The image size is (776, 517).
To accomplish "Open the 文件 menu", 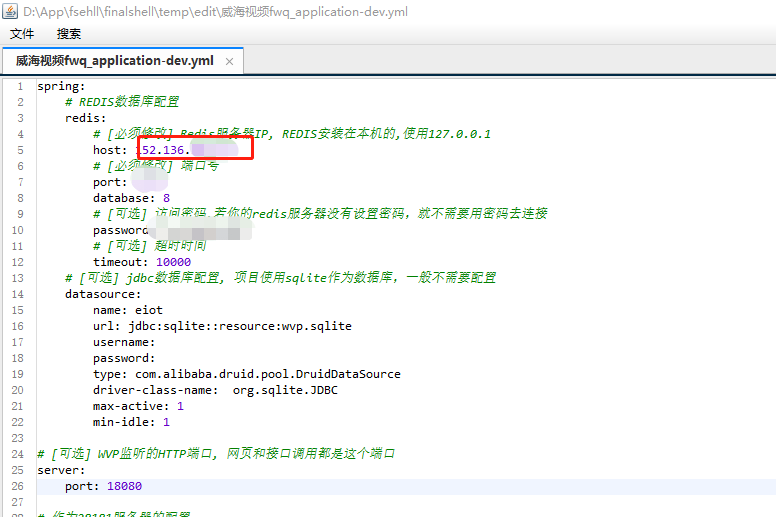I will pos(22,34).
